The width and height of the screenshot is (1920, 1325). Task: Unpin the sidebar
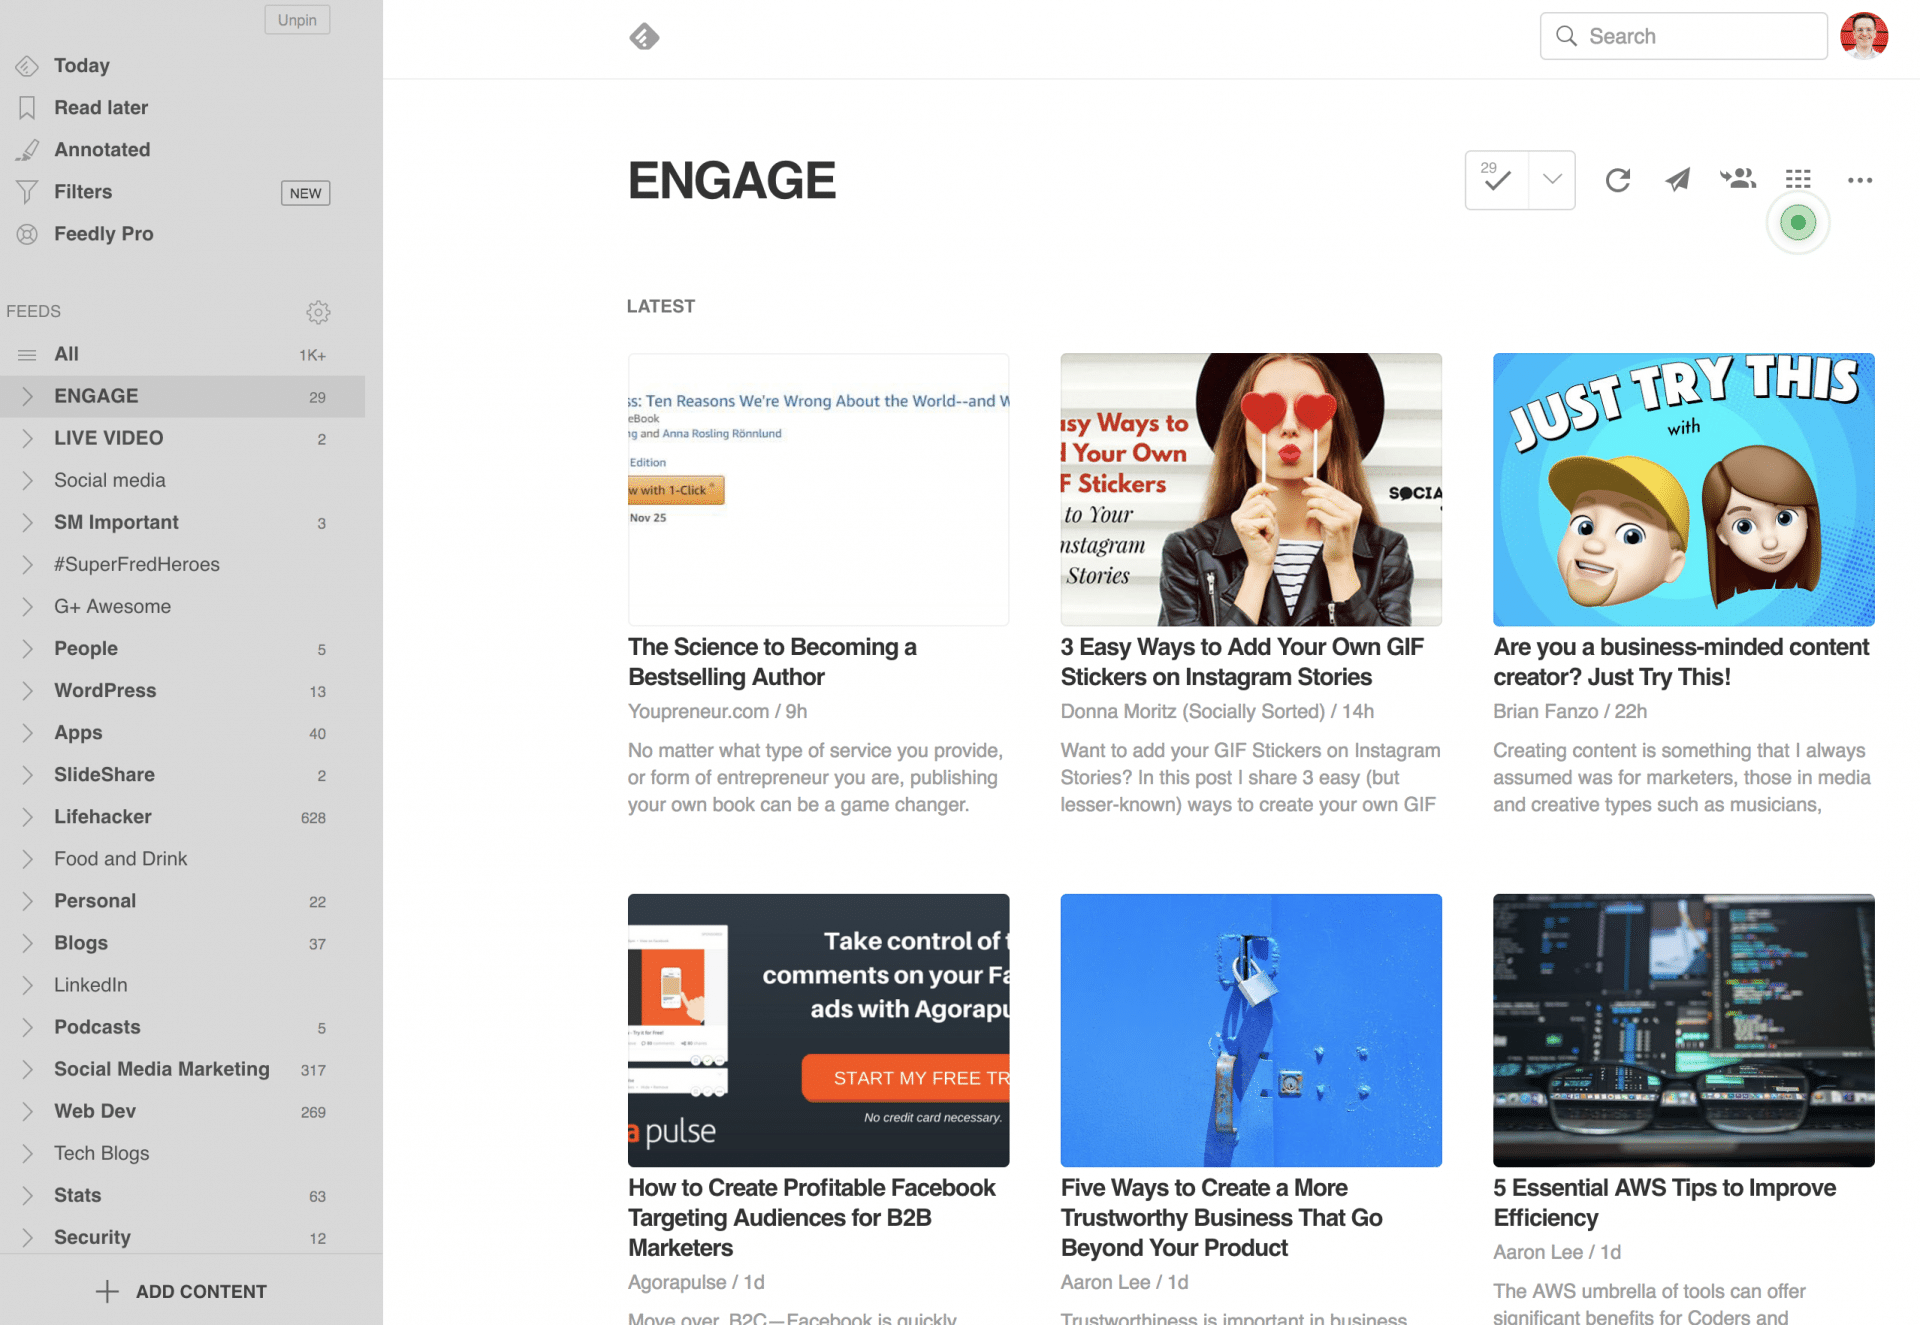[297, 20]
